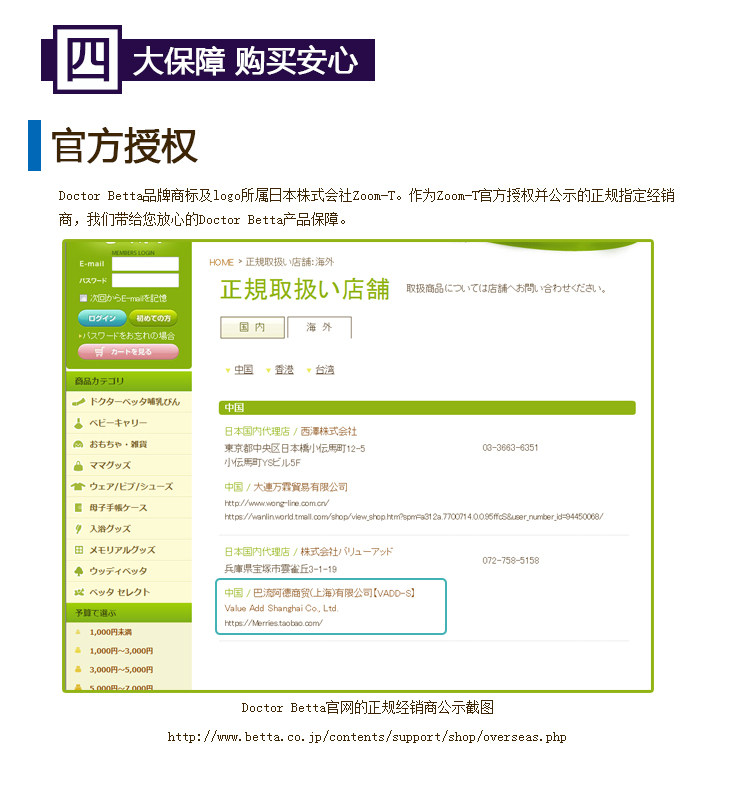Click the 3,000円~5,000円 price icon

tap(78, 669)
